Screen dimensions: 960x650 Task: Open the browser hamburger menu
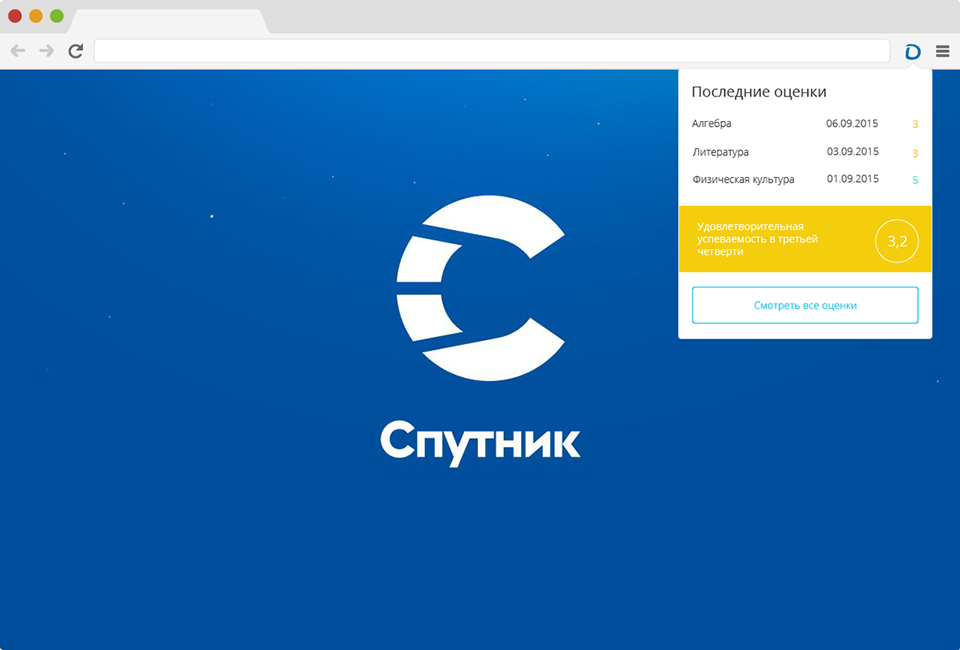point(942,51)
